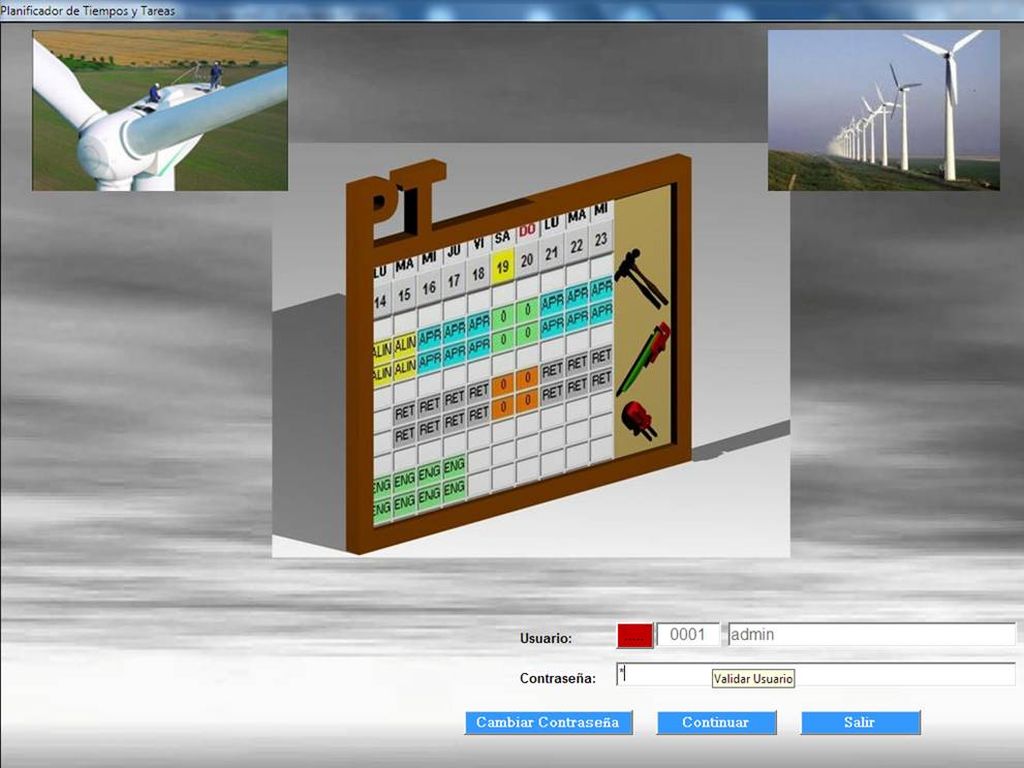
Task: Click the user code field showing 0001
Action: pos(688,635)
